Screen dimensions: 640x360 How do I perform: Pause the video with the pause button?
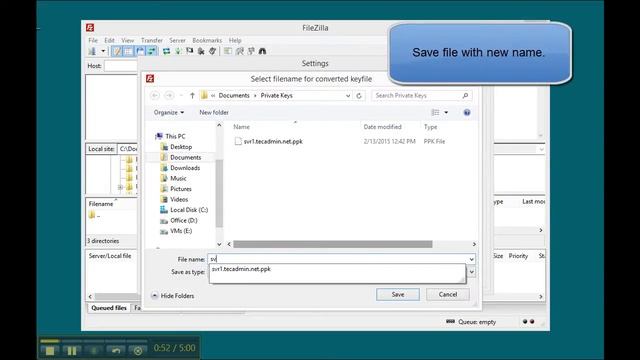[71, 350]
